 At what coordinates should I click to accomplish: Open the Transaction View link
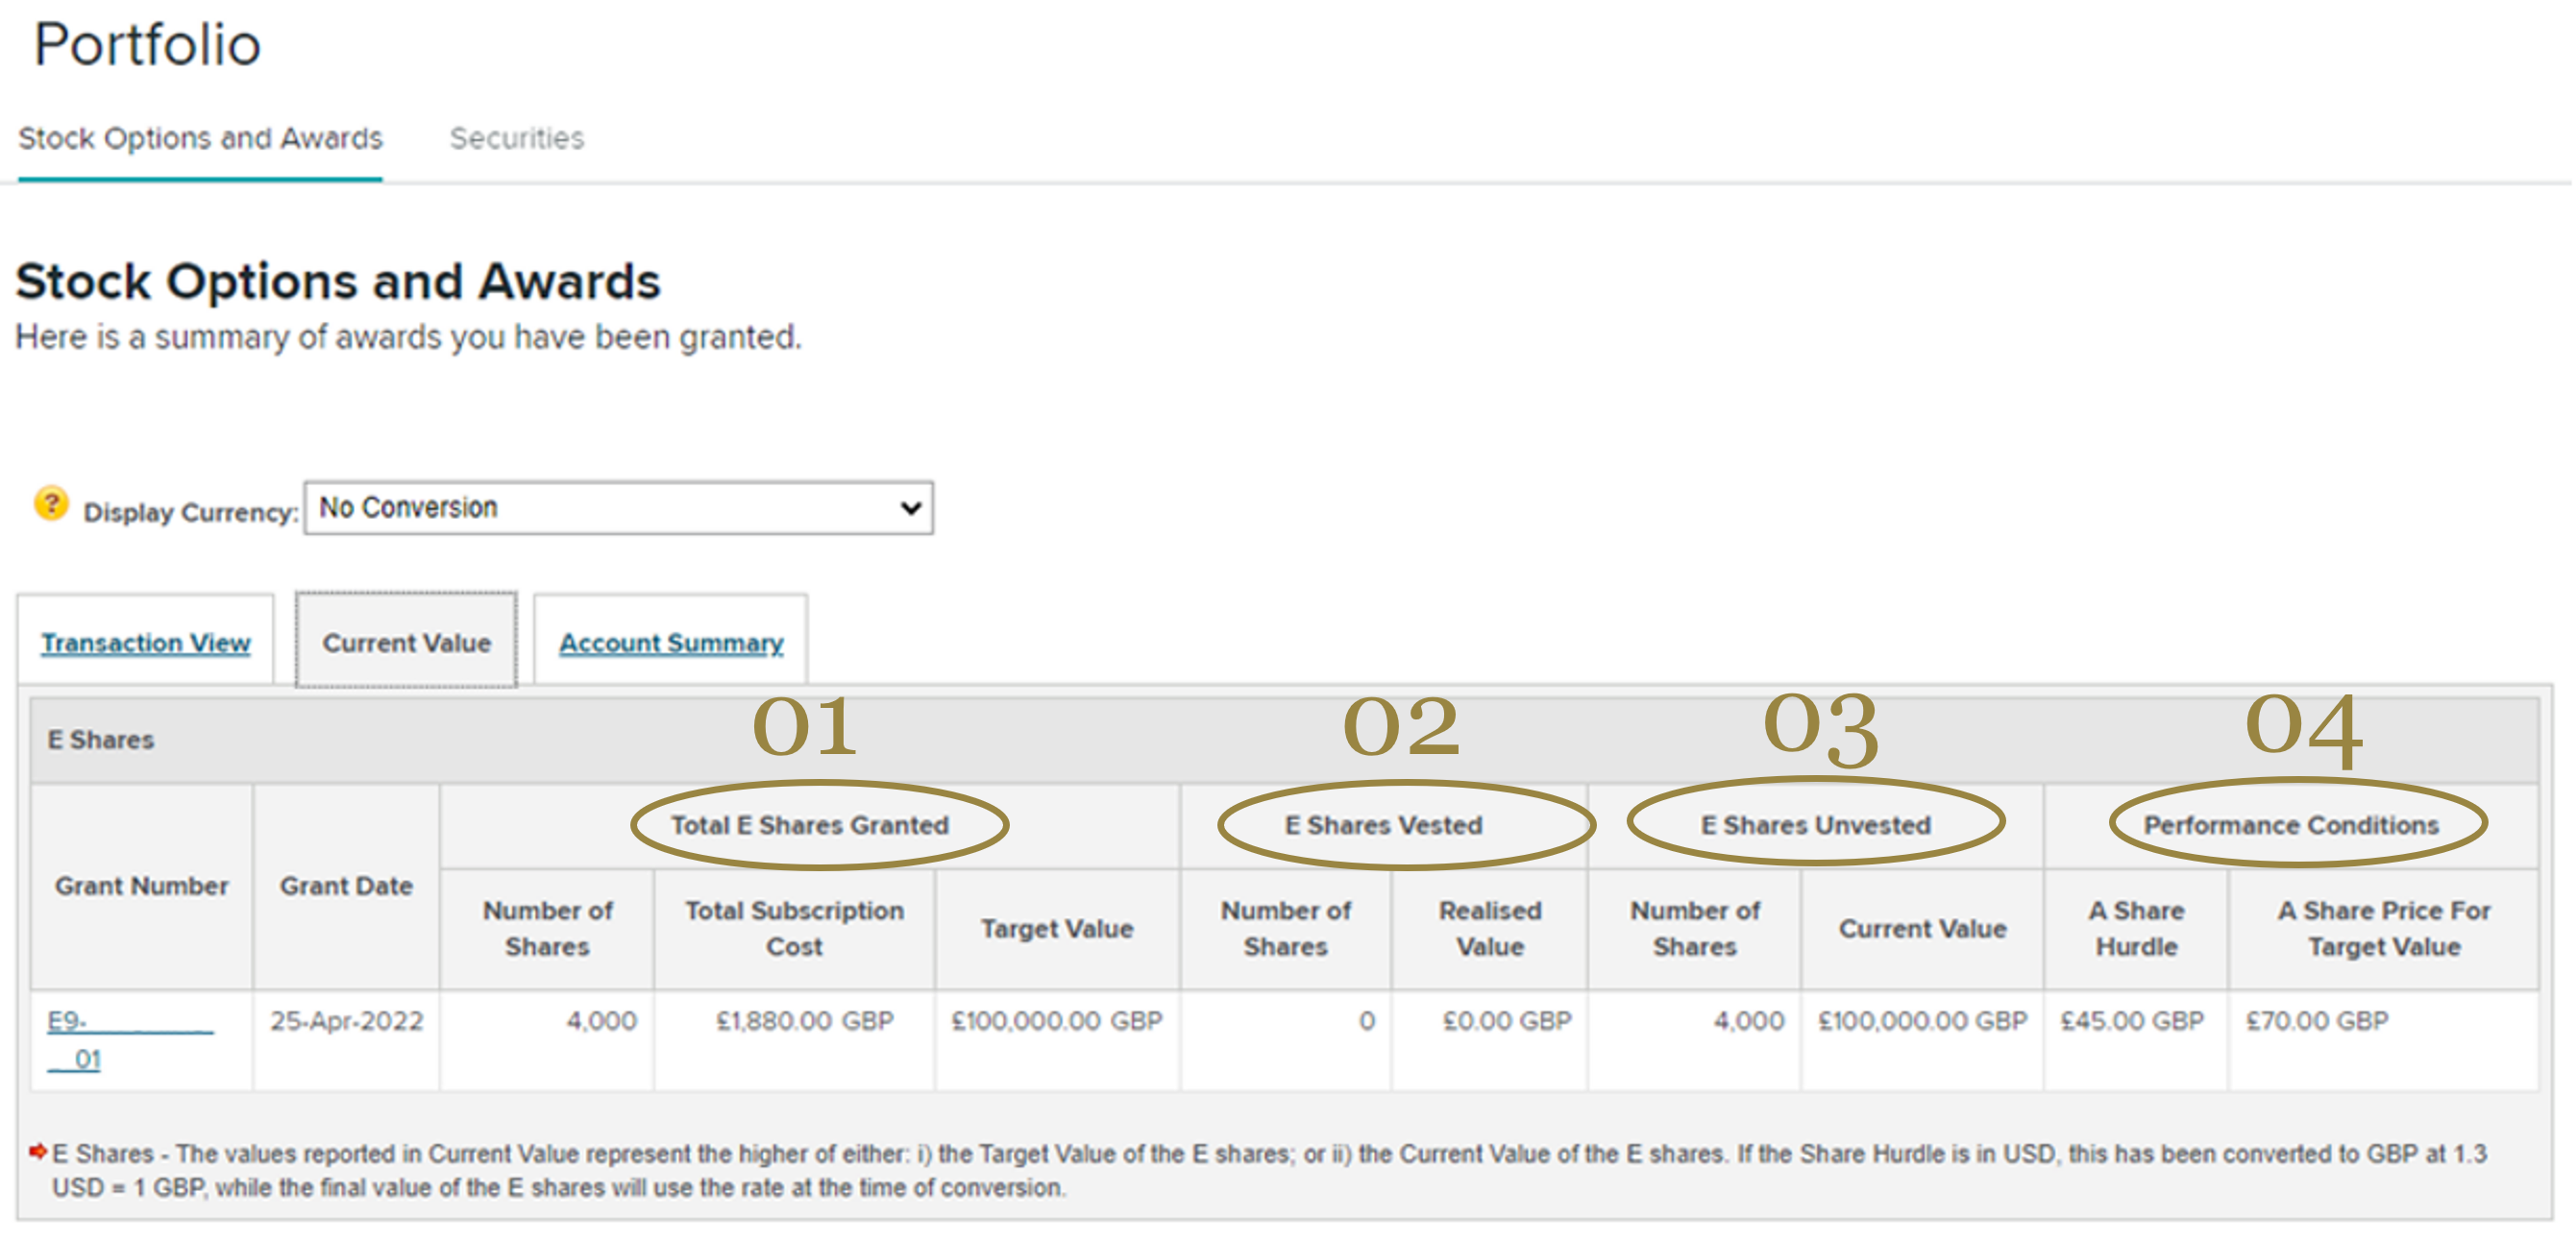point(145,643)
